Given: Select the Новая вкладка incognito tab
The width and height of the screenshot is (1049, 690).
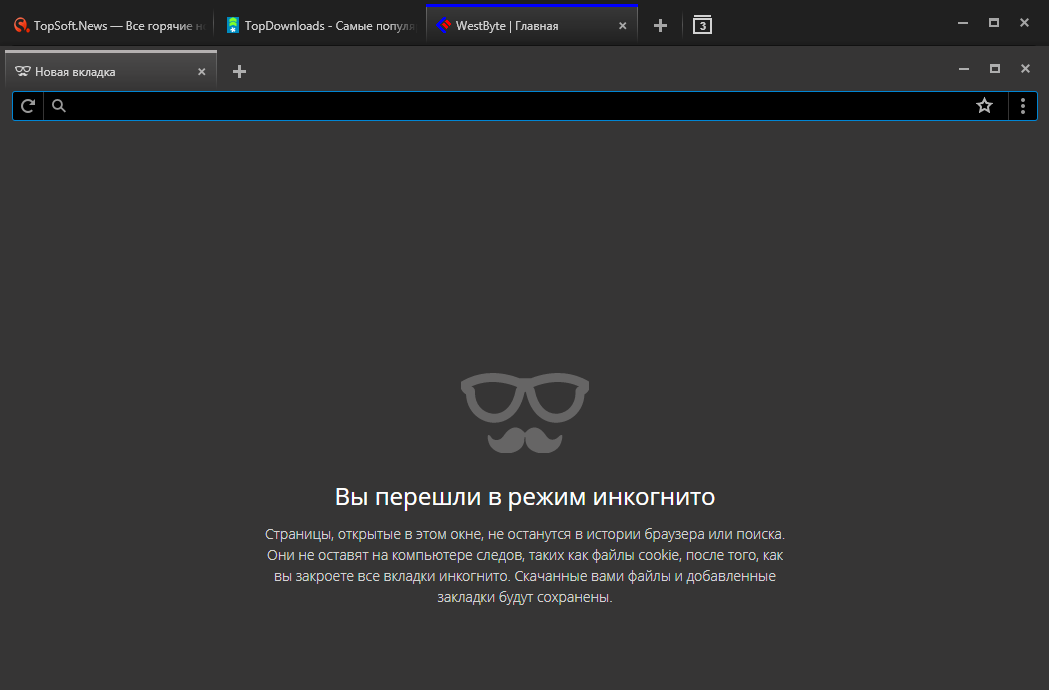Looking at the screenshot, I should [110, 71].
